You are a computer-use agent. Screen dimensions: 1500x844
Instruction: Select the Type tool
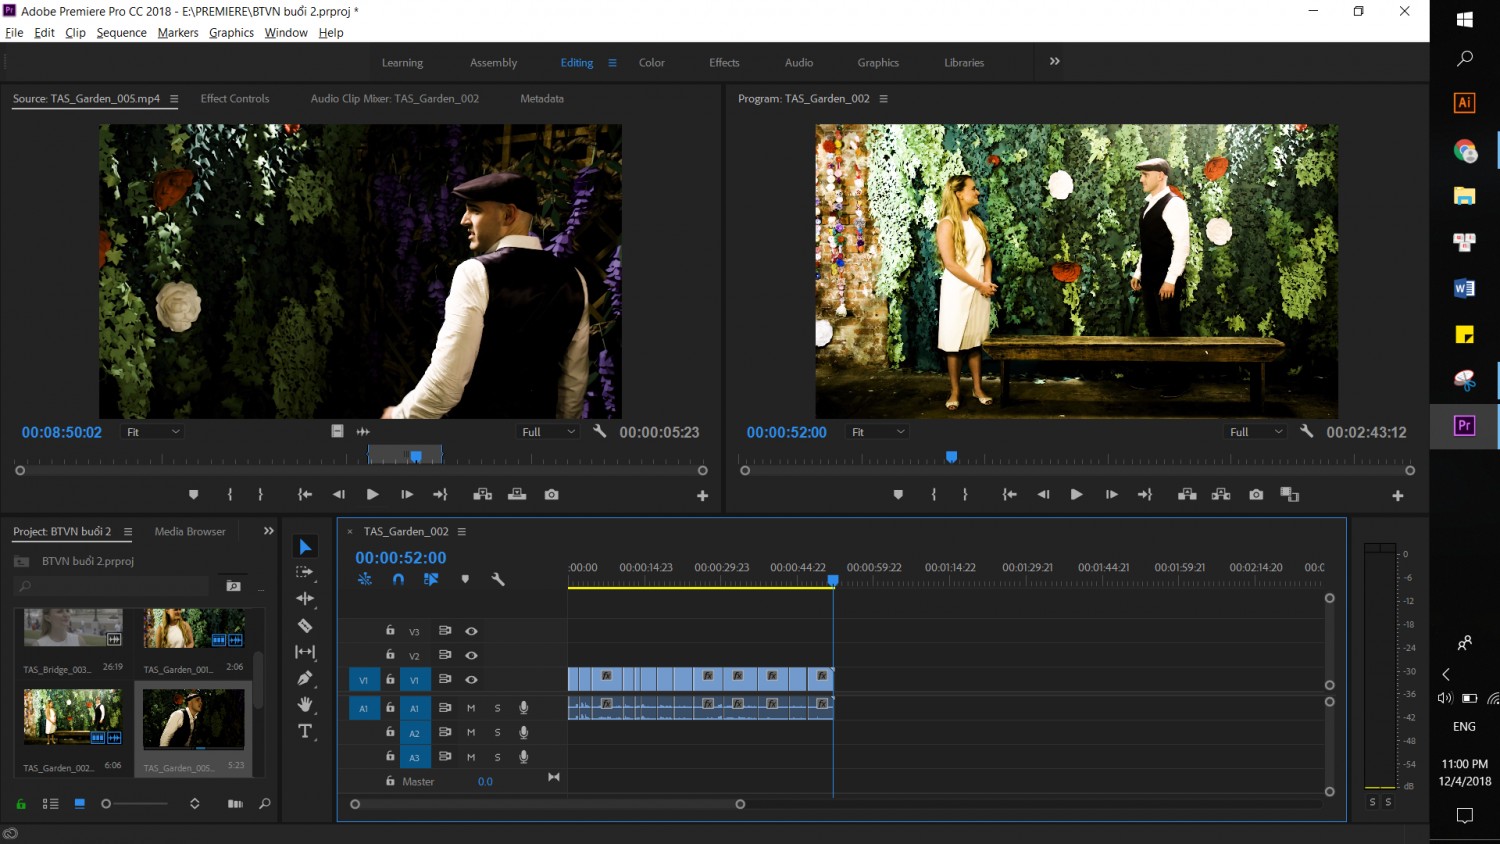pyautogui.click(x=305, y=731)
